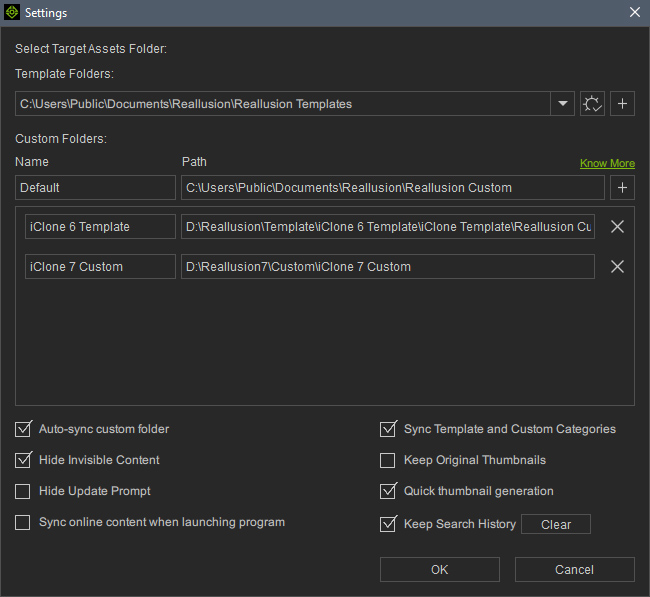Click the Select Target Assets Folder label
This screenshot has height=597, width=650.
tap(91, 49)
